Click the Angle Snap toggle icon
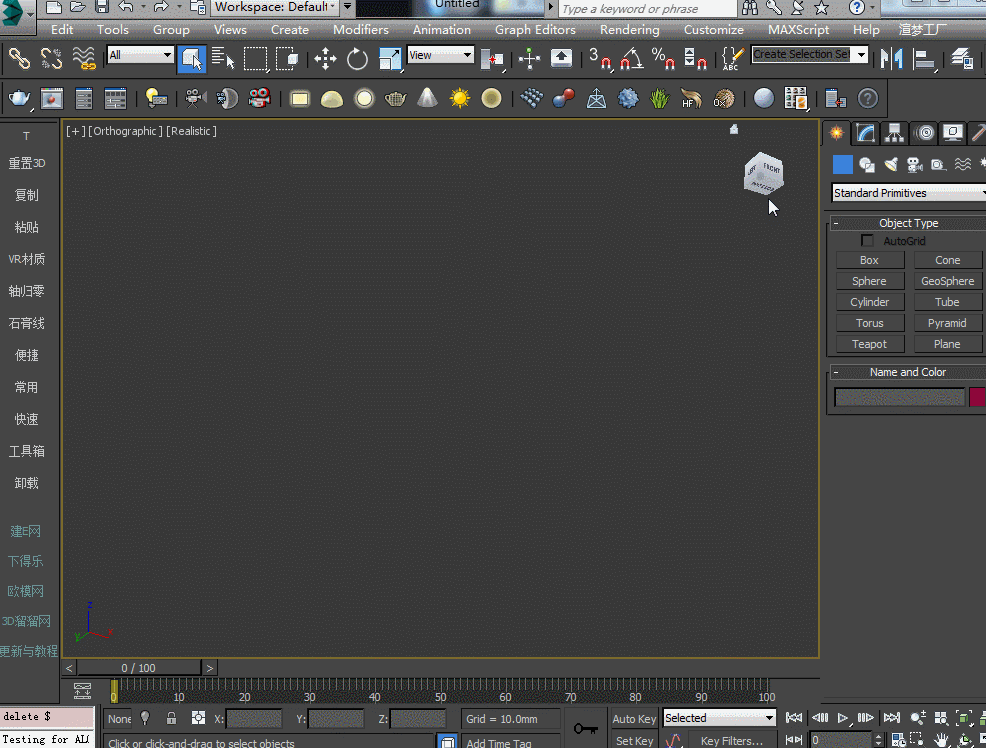 (x=631, y=58)
